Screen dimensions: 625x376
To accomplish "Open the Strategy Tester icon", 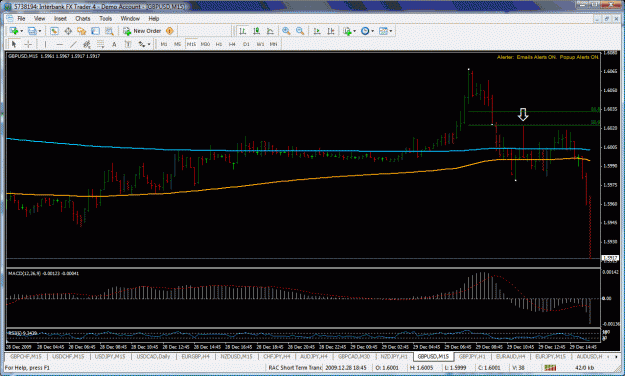I will [109, 31].
